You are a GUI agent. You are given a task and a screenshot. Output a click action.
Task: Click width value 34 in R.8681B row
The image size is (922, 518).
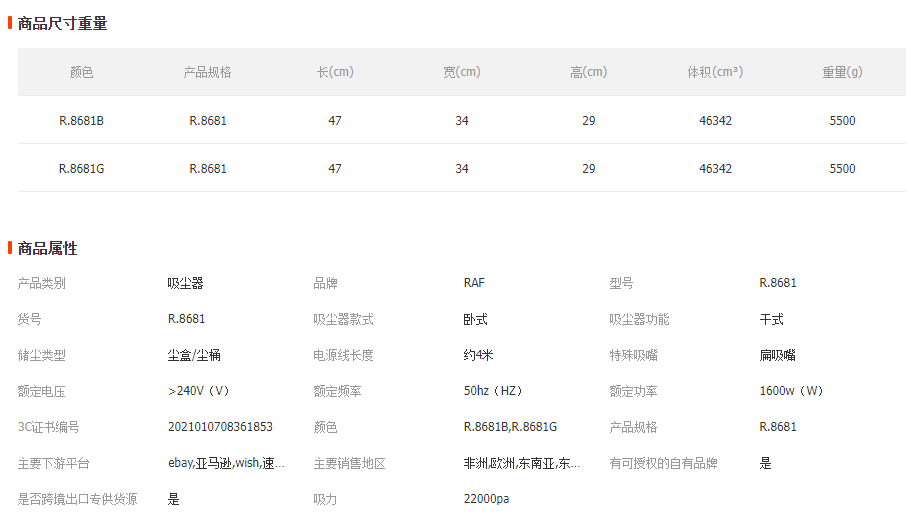click(462, 121)
